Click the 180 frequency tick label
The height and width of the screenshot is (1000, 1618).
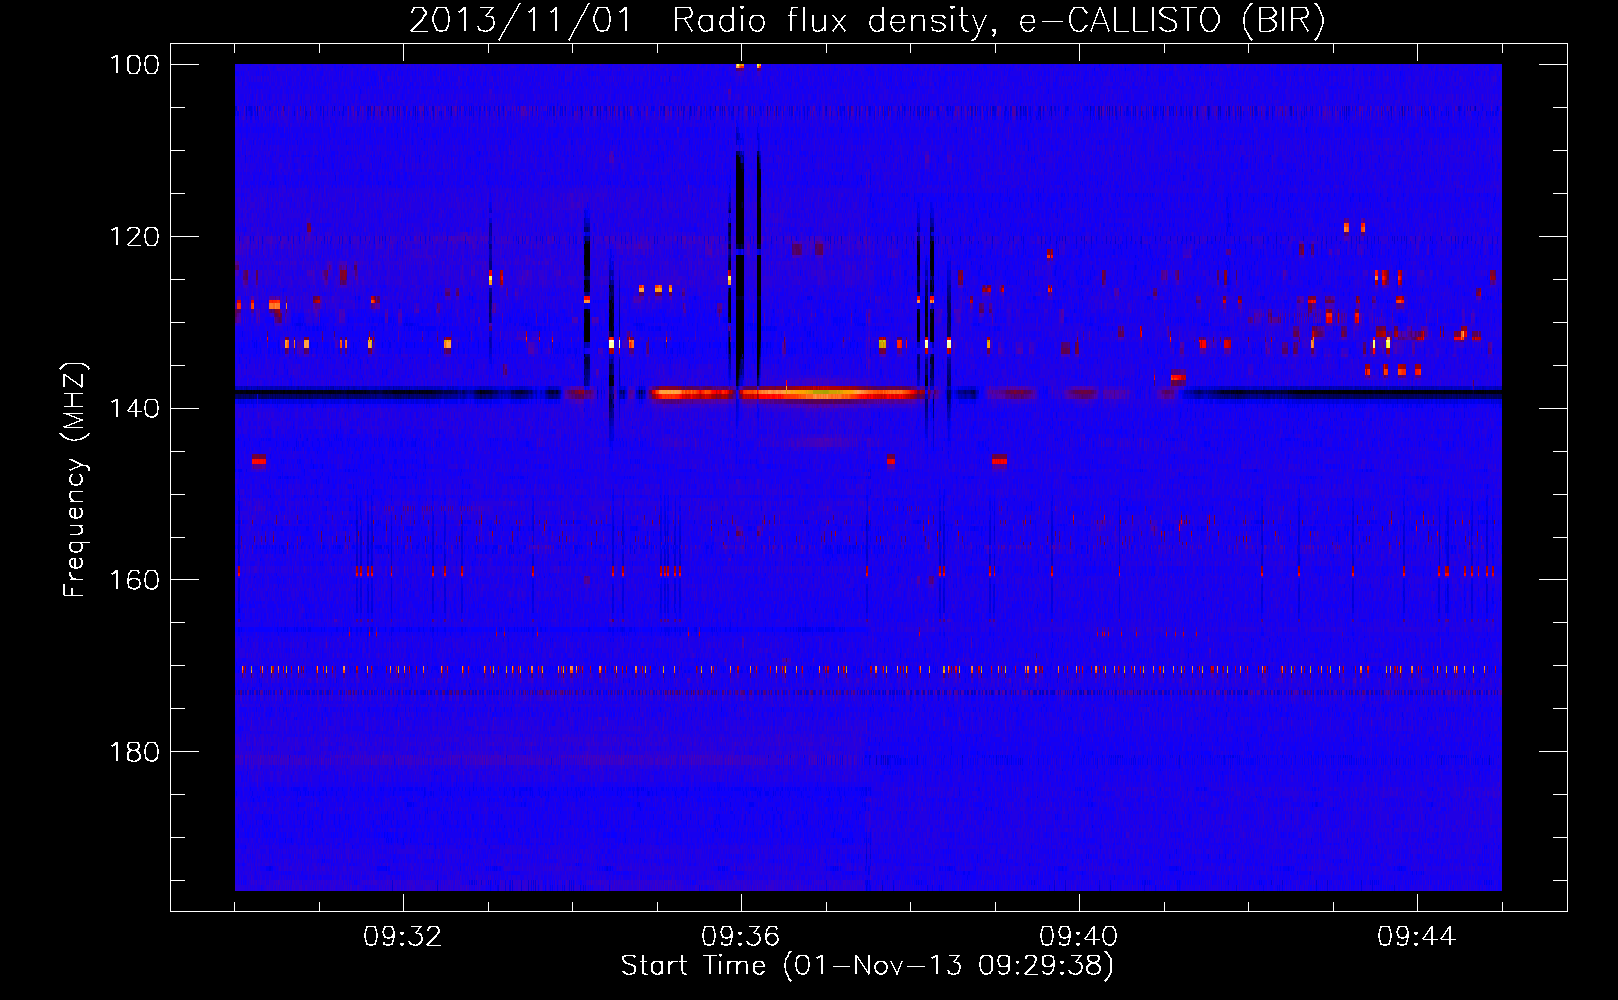(136, 752)
